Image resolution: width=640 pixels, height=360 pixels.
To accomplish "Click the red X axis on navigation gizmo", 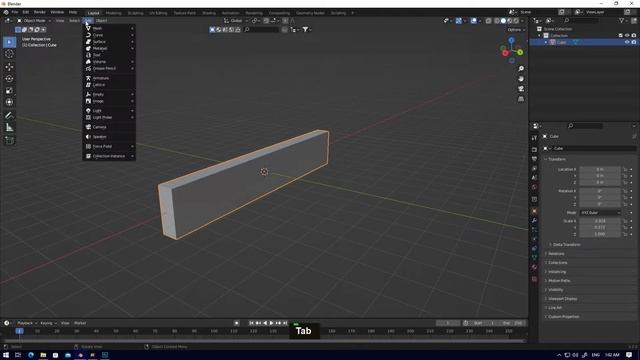I will (505, 53).
